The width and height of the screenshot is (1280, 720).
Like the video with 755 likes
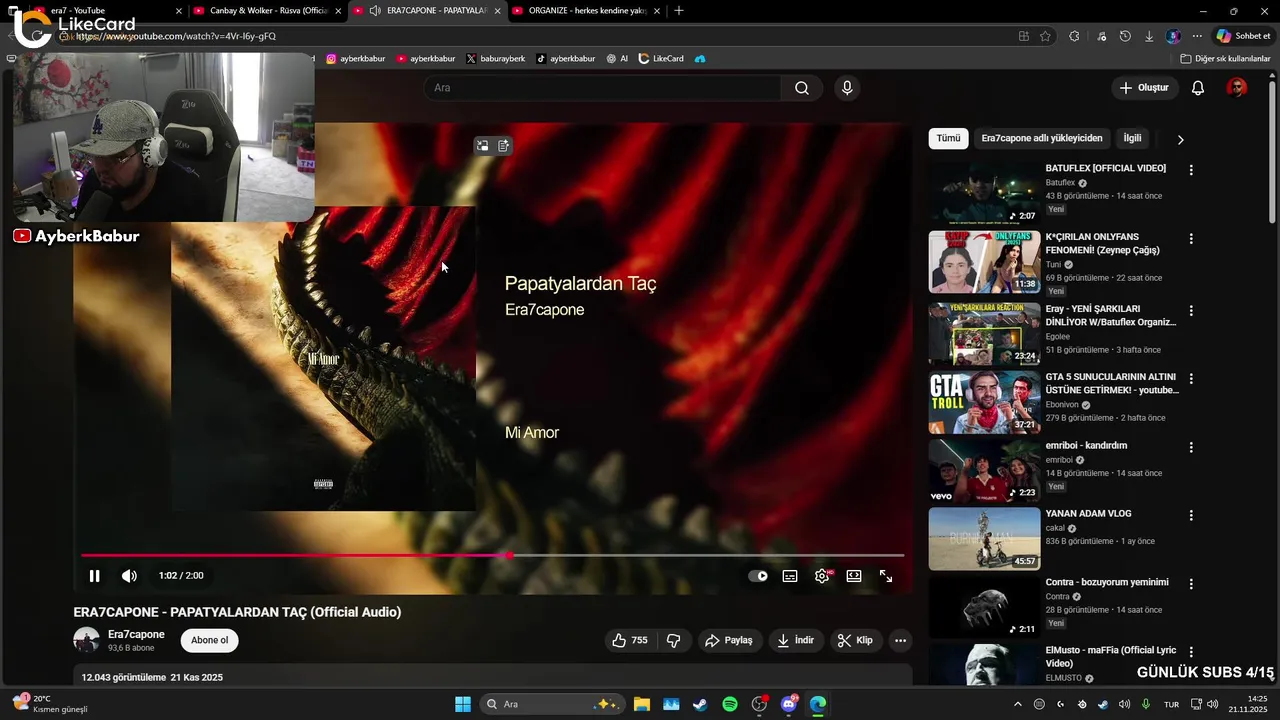[629, 640]
